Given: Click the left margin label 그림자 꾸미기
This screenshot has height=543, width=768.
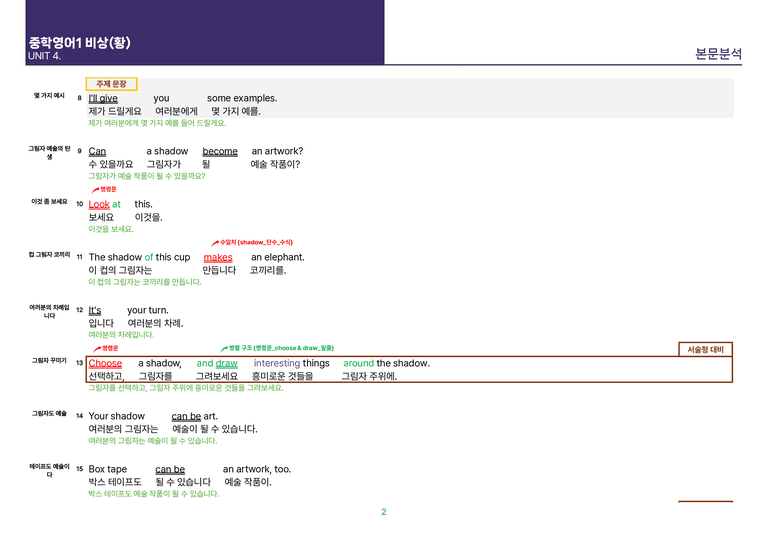Looking at the screenshot, I should click(x=49, y=361).
